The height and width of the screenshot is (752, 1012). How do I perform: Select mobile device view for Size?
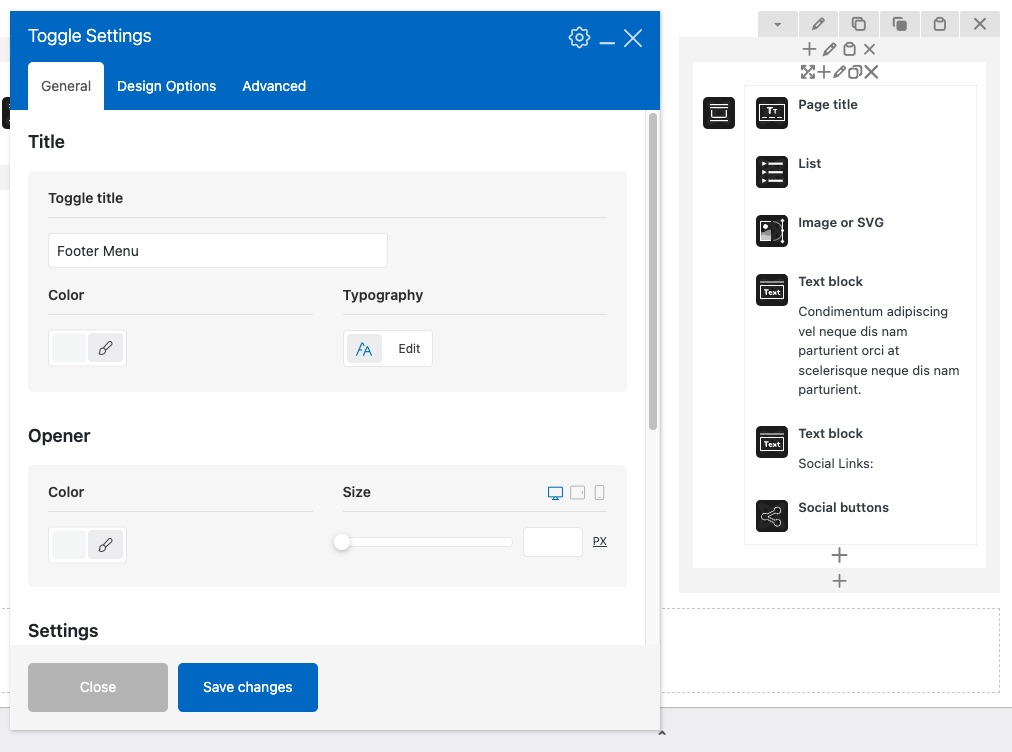pyautogui.click(x=600, y=493)
